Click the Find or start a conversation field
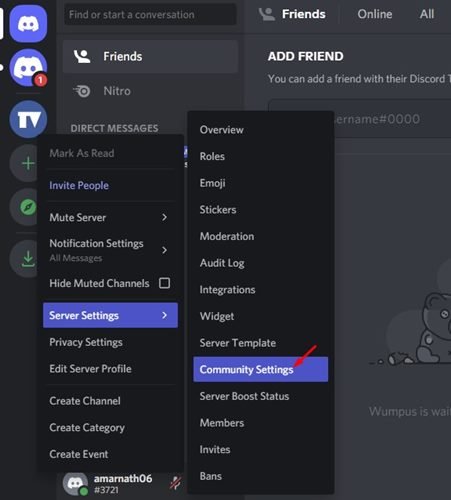 150,15
